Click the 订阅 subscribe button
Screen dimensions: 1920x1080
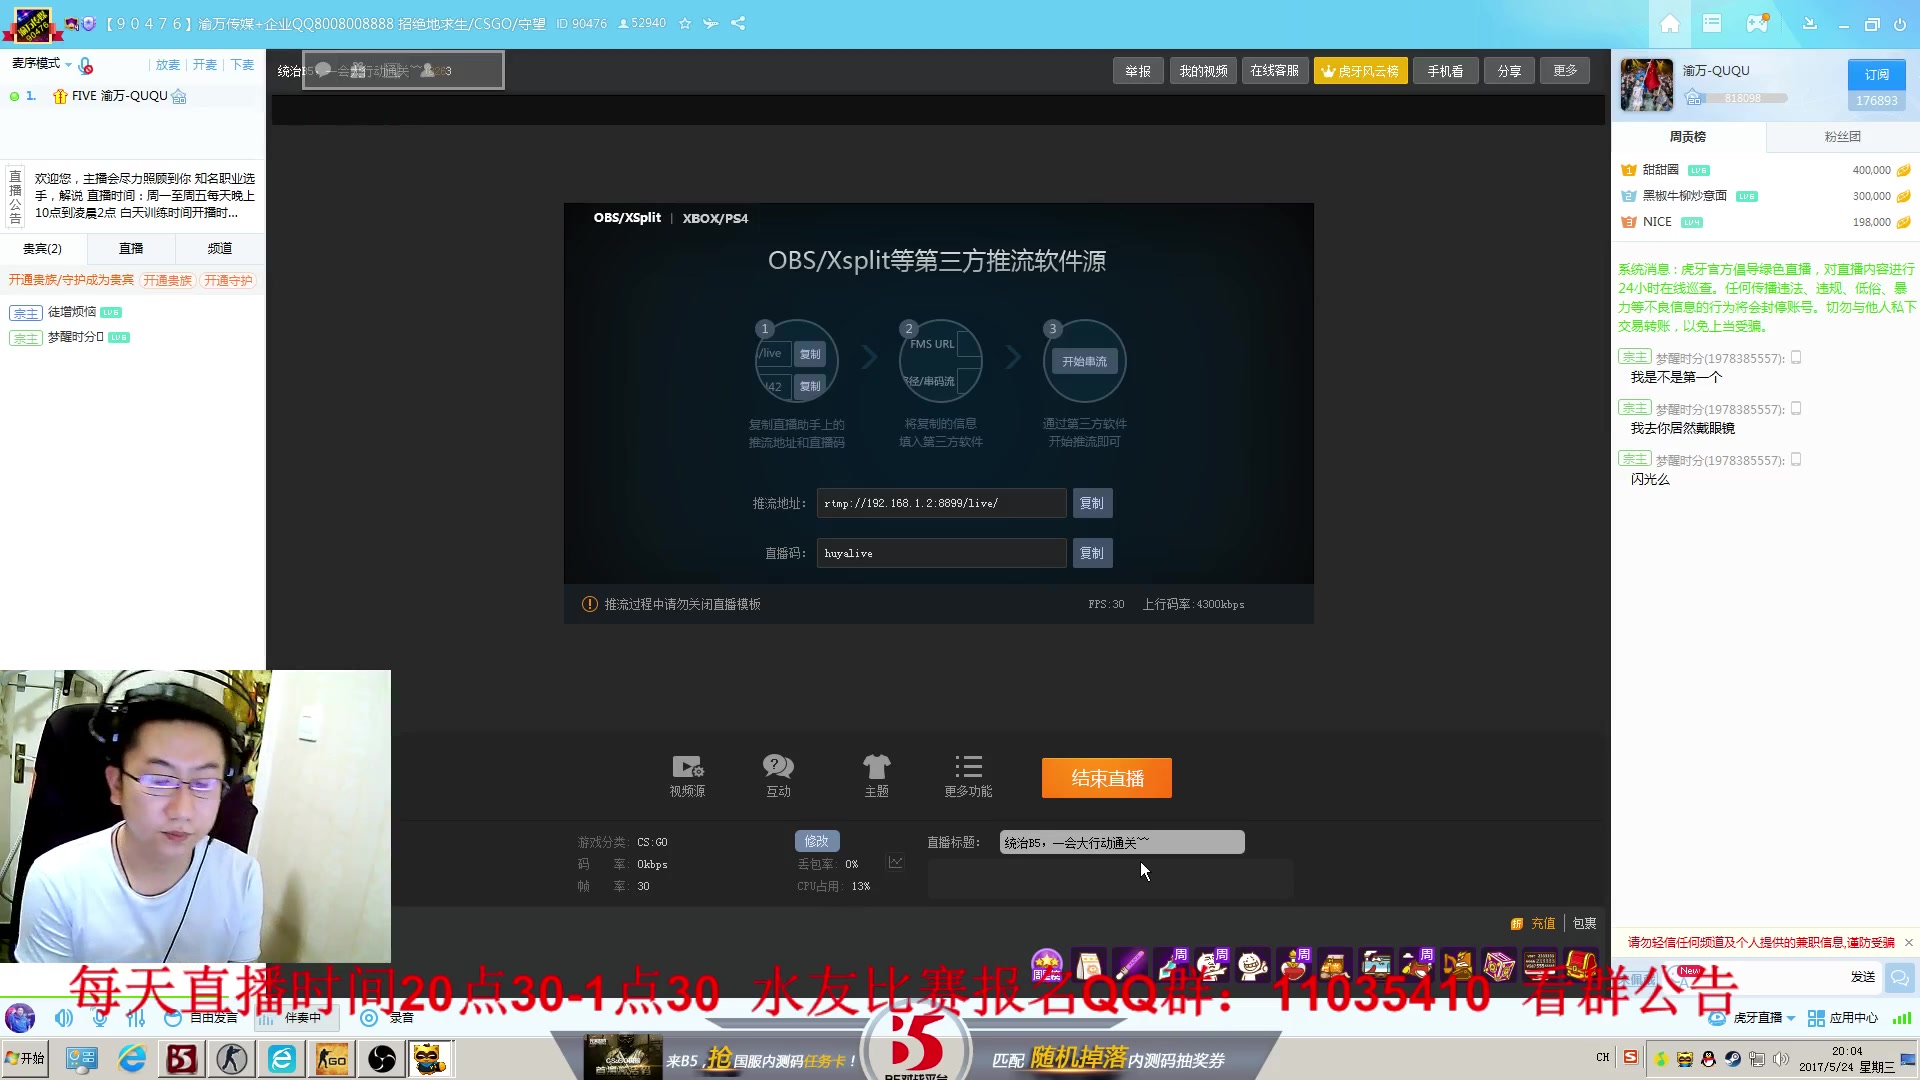click(x=1876, y=75)
